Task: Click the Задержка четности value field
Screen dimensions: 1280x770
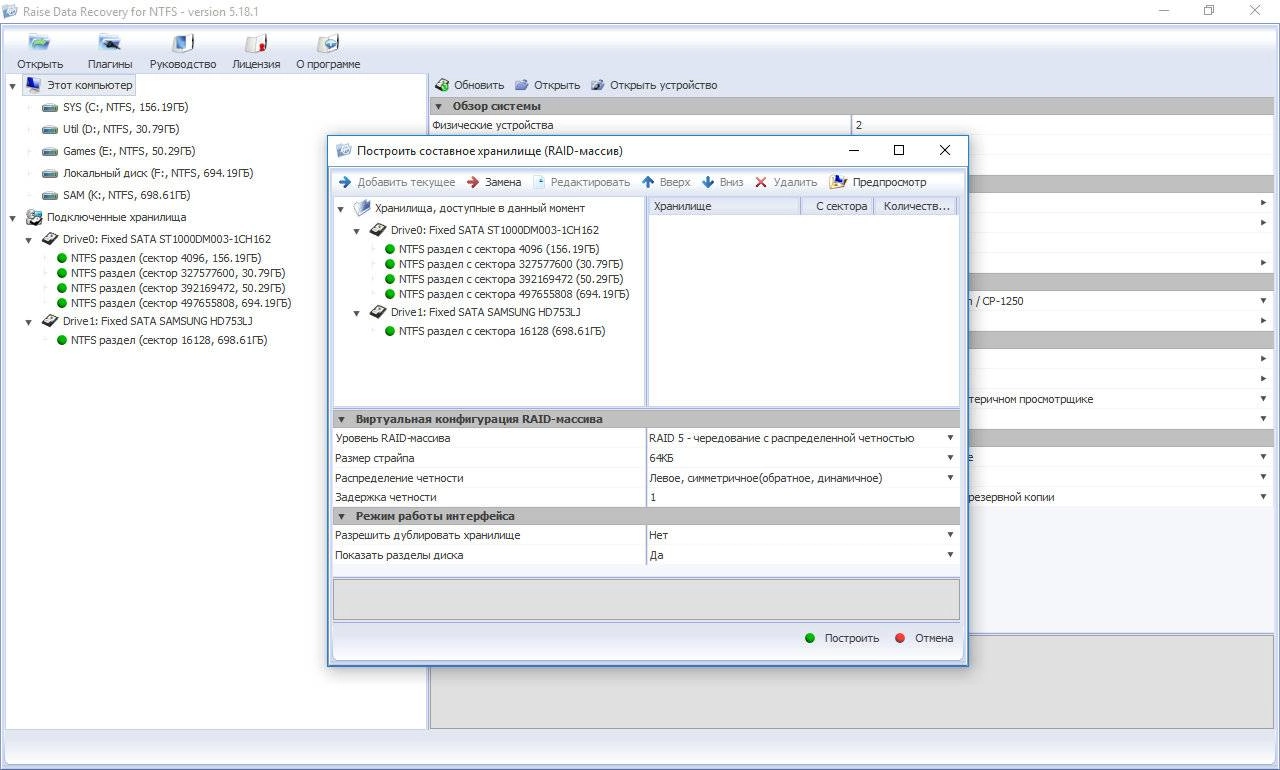Action: pos(802,497)
